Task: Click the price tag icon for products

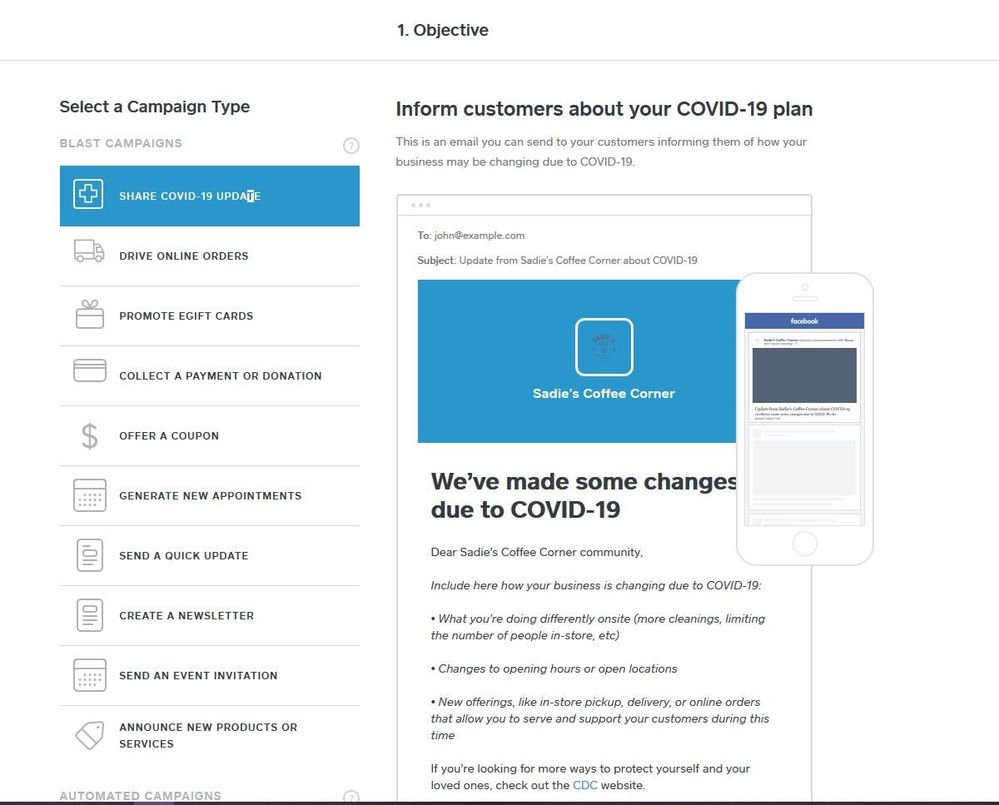Action: (89, 735)
